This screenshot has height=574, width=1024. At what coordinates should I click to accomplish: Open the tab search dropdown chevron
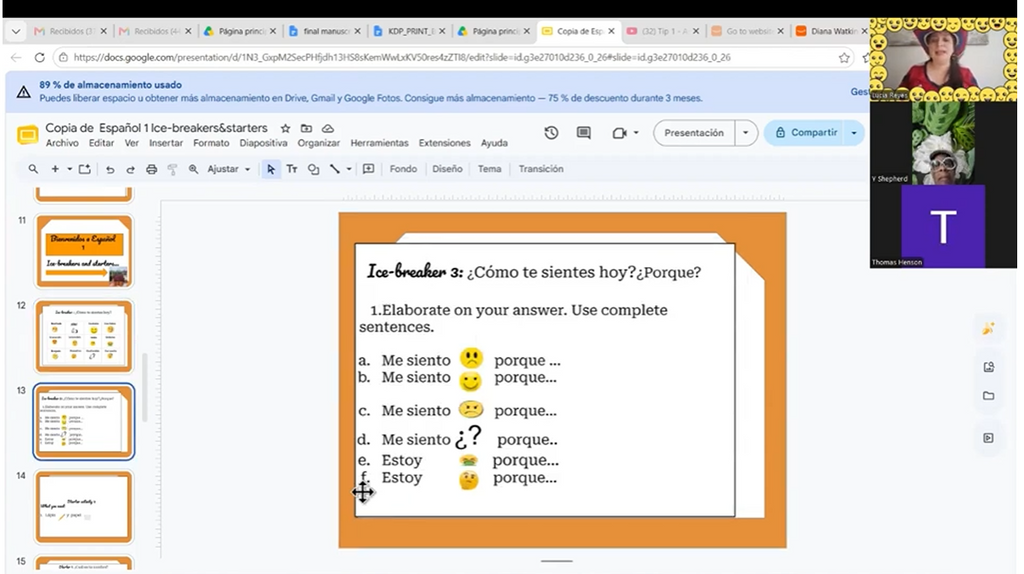16,31
